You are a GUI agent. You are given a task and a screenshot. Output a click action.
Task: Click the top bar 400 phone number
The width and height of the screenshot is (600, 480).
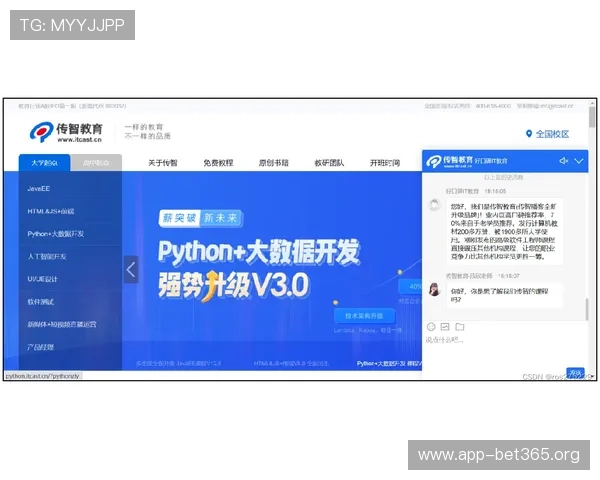pos(493,106)
